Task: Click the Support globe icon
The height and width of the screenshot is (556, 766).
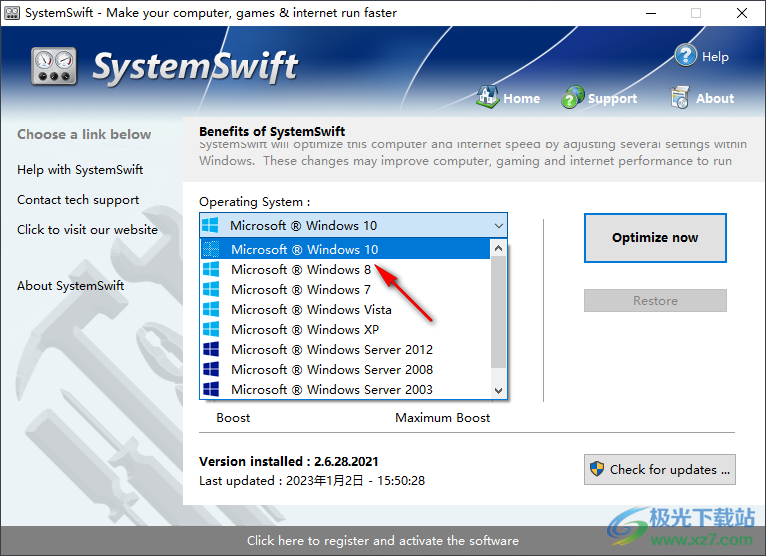Action: [x=573, y=97]
